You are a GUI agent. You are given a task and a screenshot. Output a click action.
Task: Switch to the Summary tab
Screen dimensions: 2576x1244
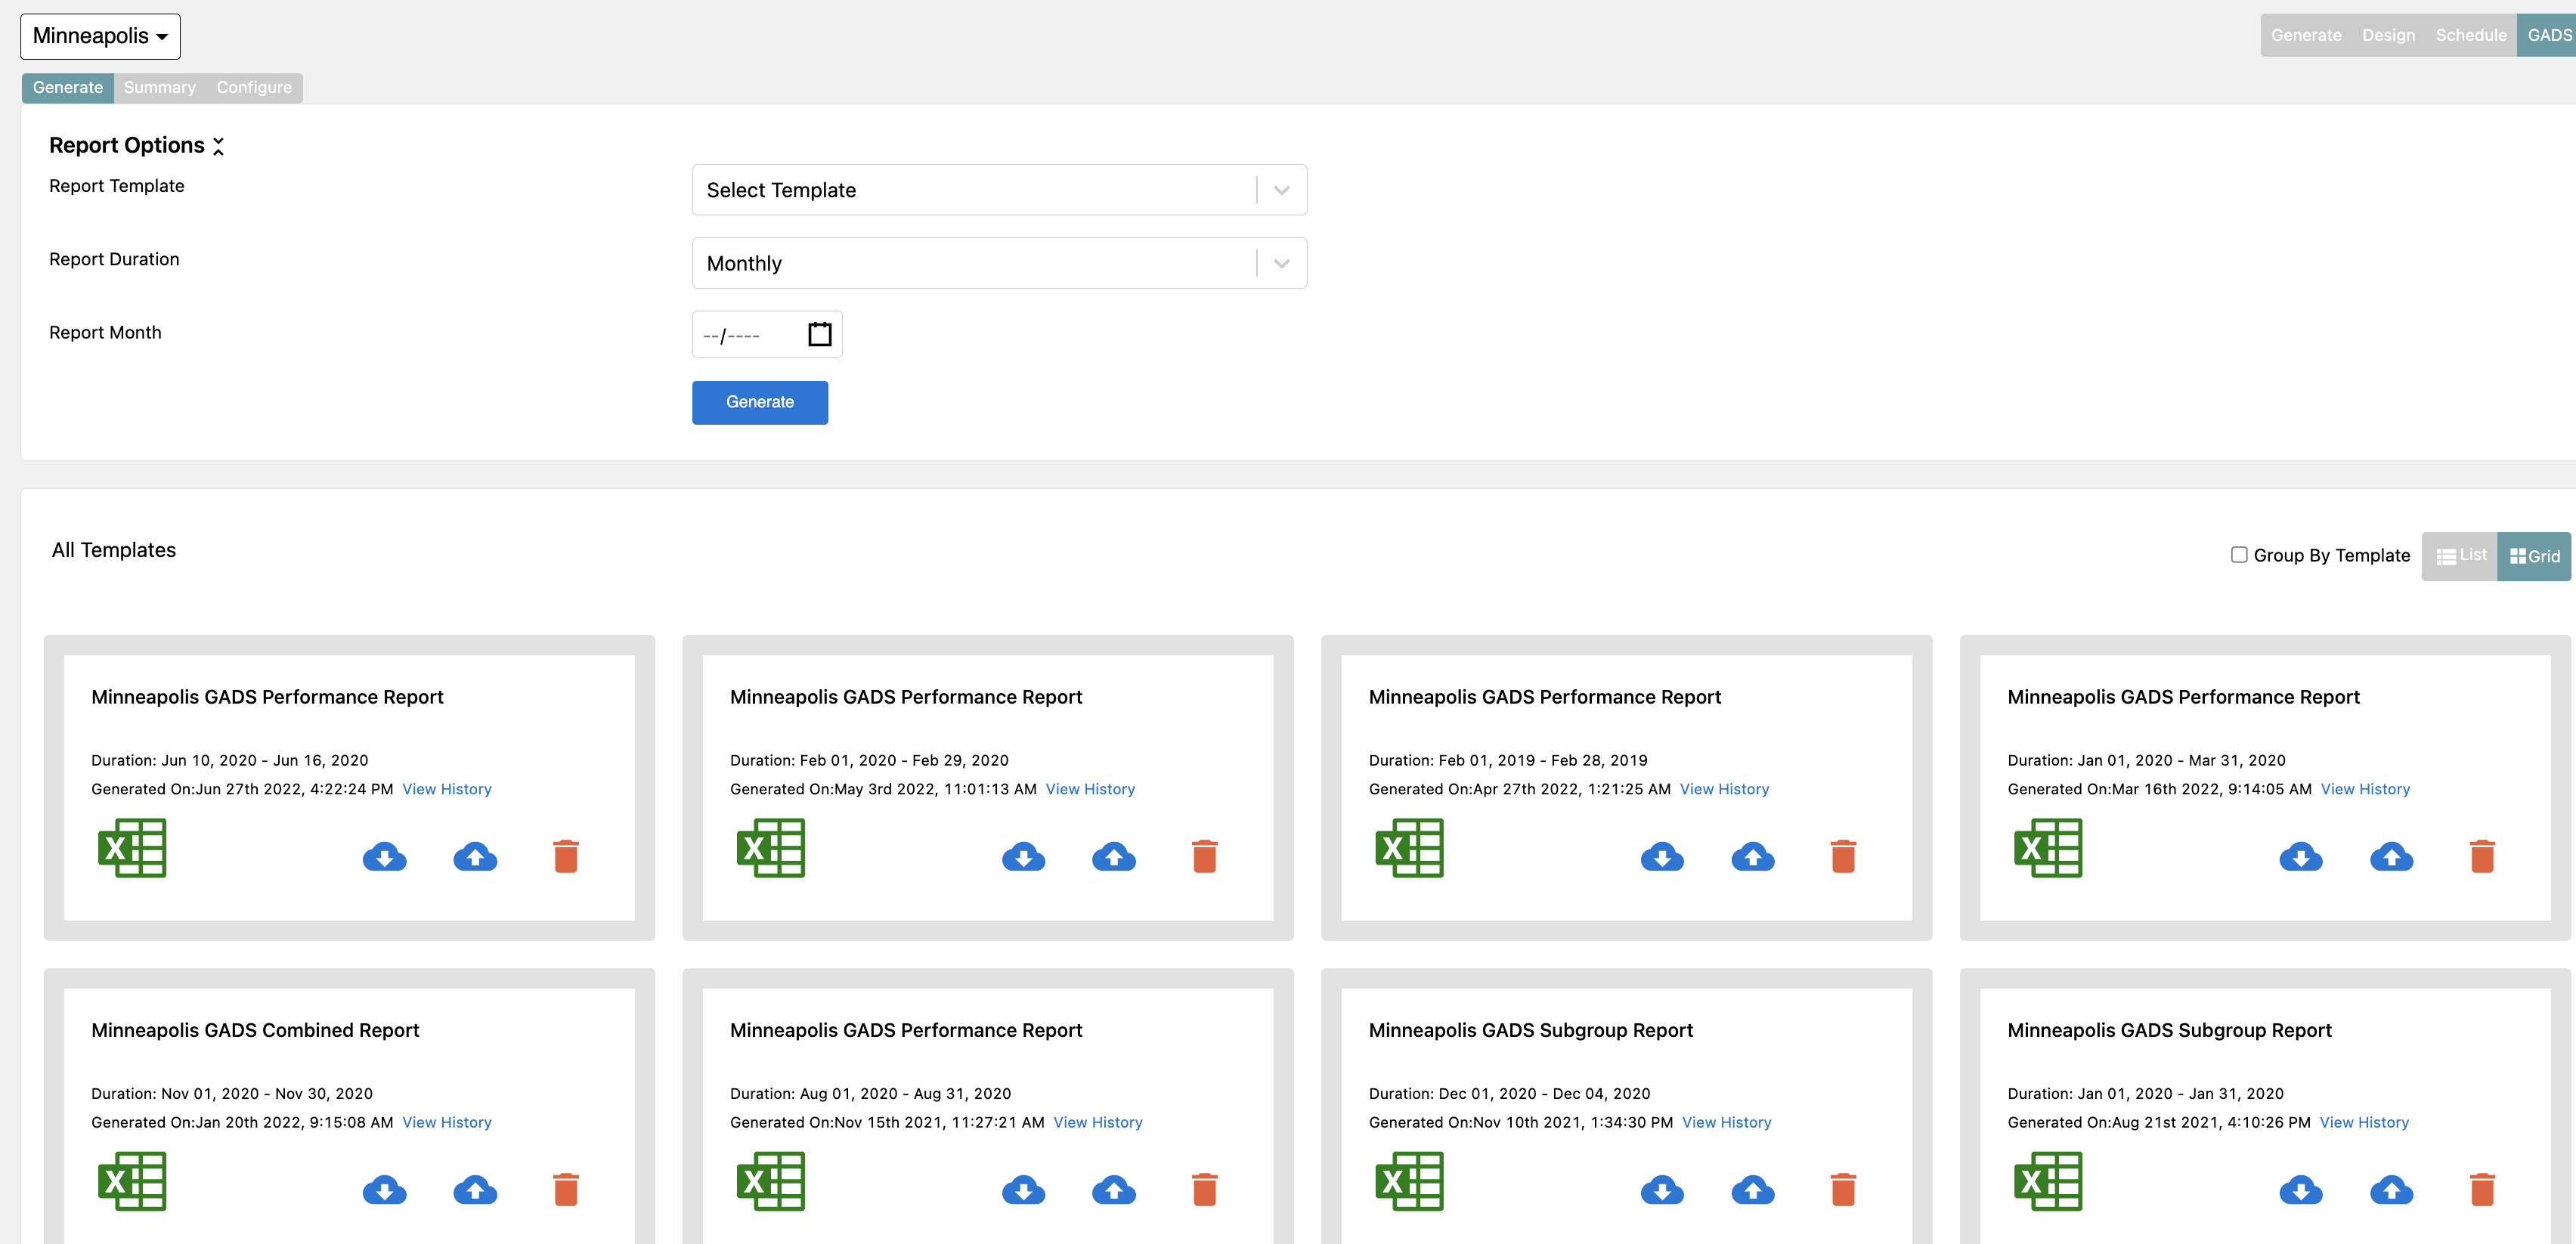coord(159,88)
